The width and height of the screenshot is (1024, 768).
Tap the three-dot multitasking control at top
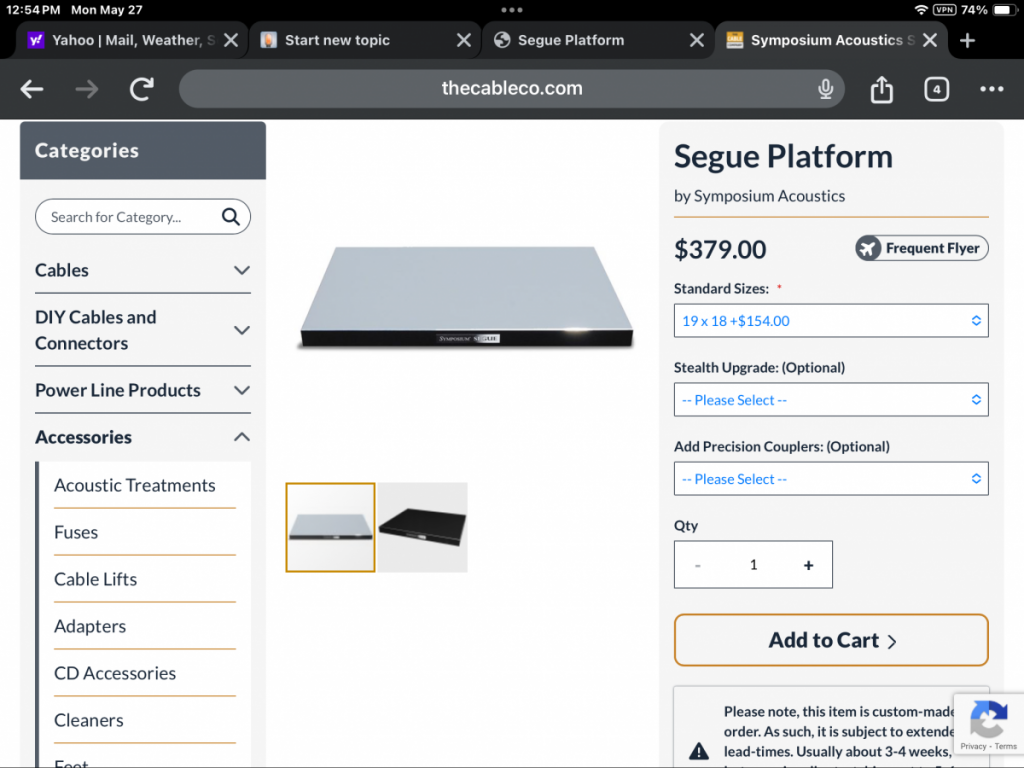pos(511,10)
